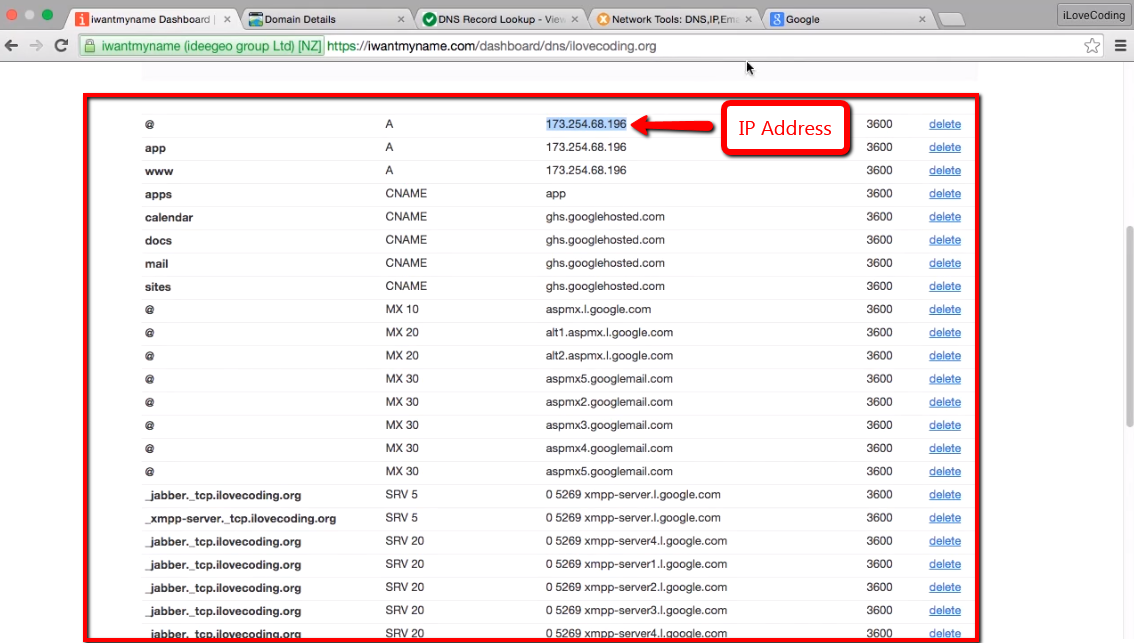Open a new browser tab
1134x643 pixels.
coord(951,19)
